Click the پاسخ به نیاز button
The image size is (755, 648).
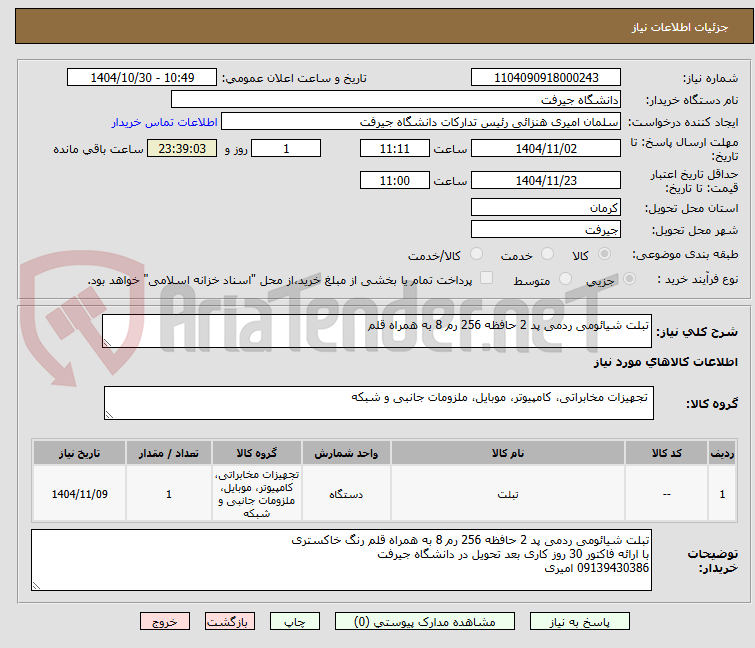point(579,622)
